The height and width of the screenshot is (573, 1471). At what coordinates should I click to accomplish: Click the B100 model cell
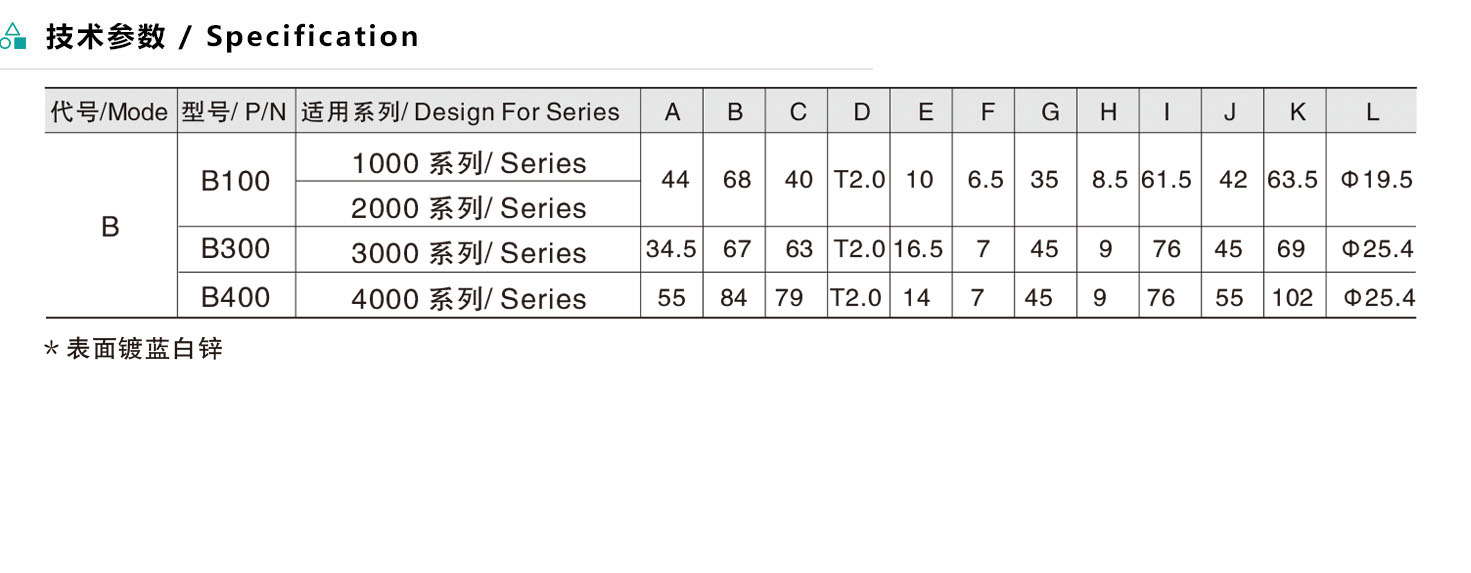[235, 181]
